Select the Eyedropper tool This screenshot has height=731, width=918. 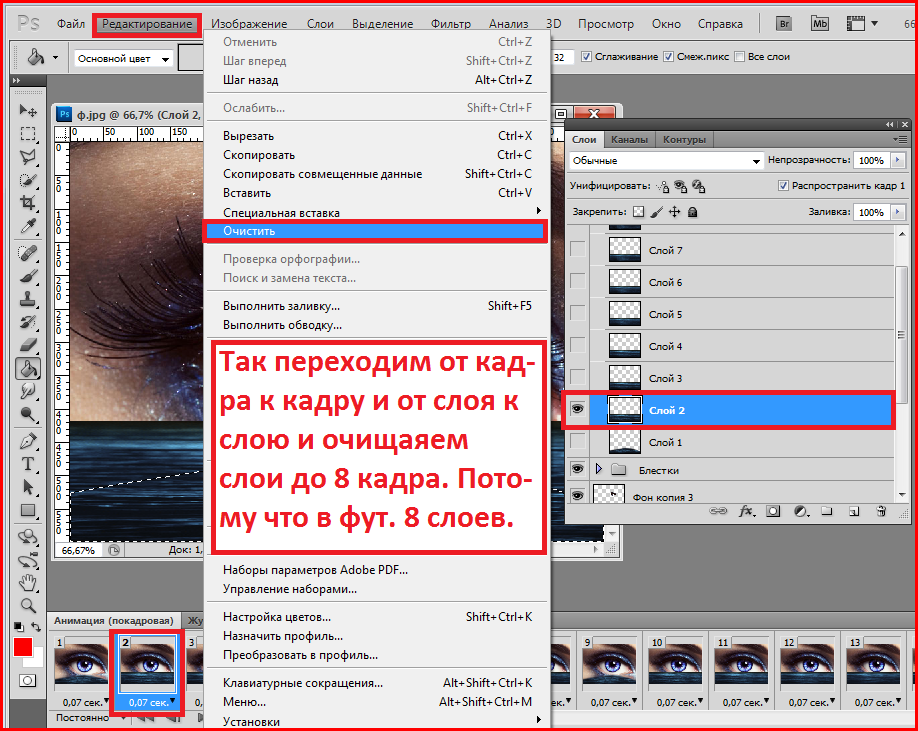[x=28, y=226]
